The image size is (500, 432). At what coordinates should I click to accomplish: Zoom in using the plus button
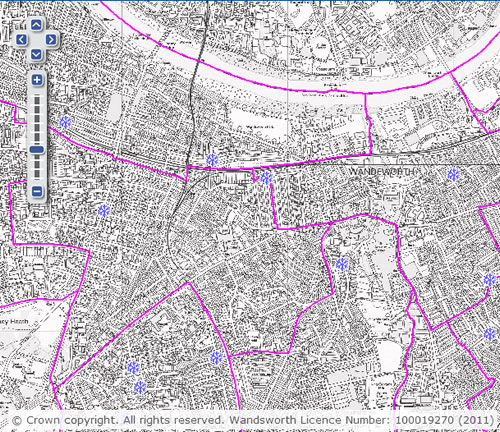[37, 80]
